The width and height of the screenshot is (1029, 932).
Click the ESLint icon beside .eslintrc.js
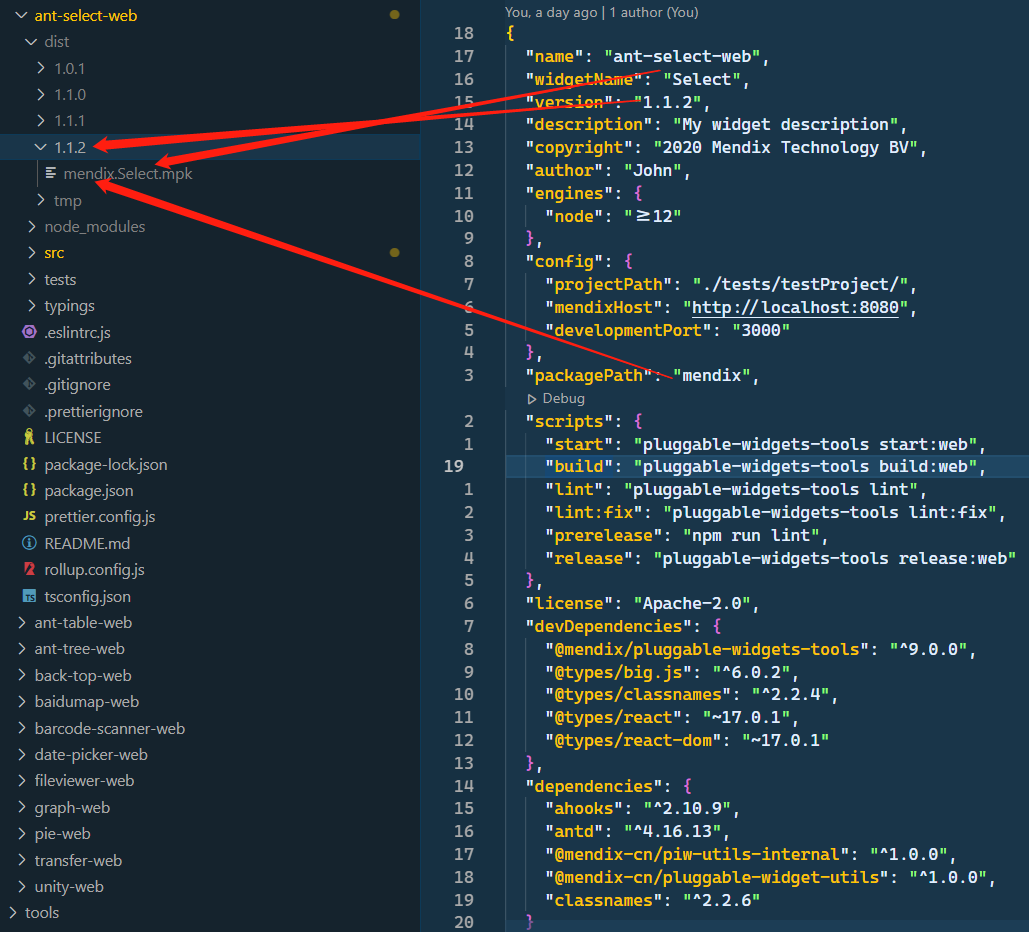coord(29,332)
